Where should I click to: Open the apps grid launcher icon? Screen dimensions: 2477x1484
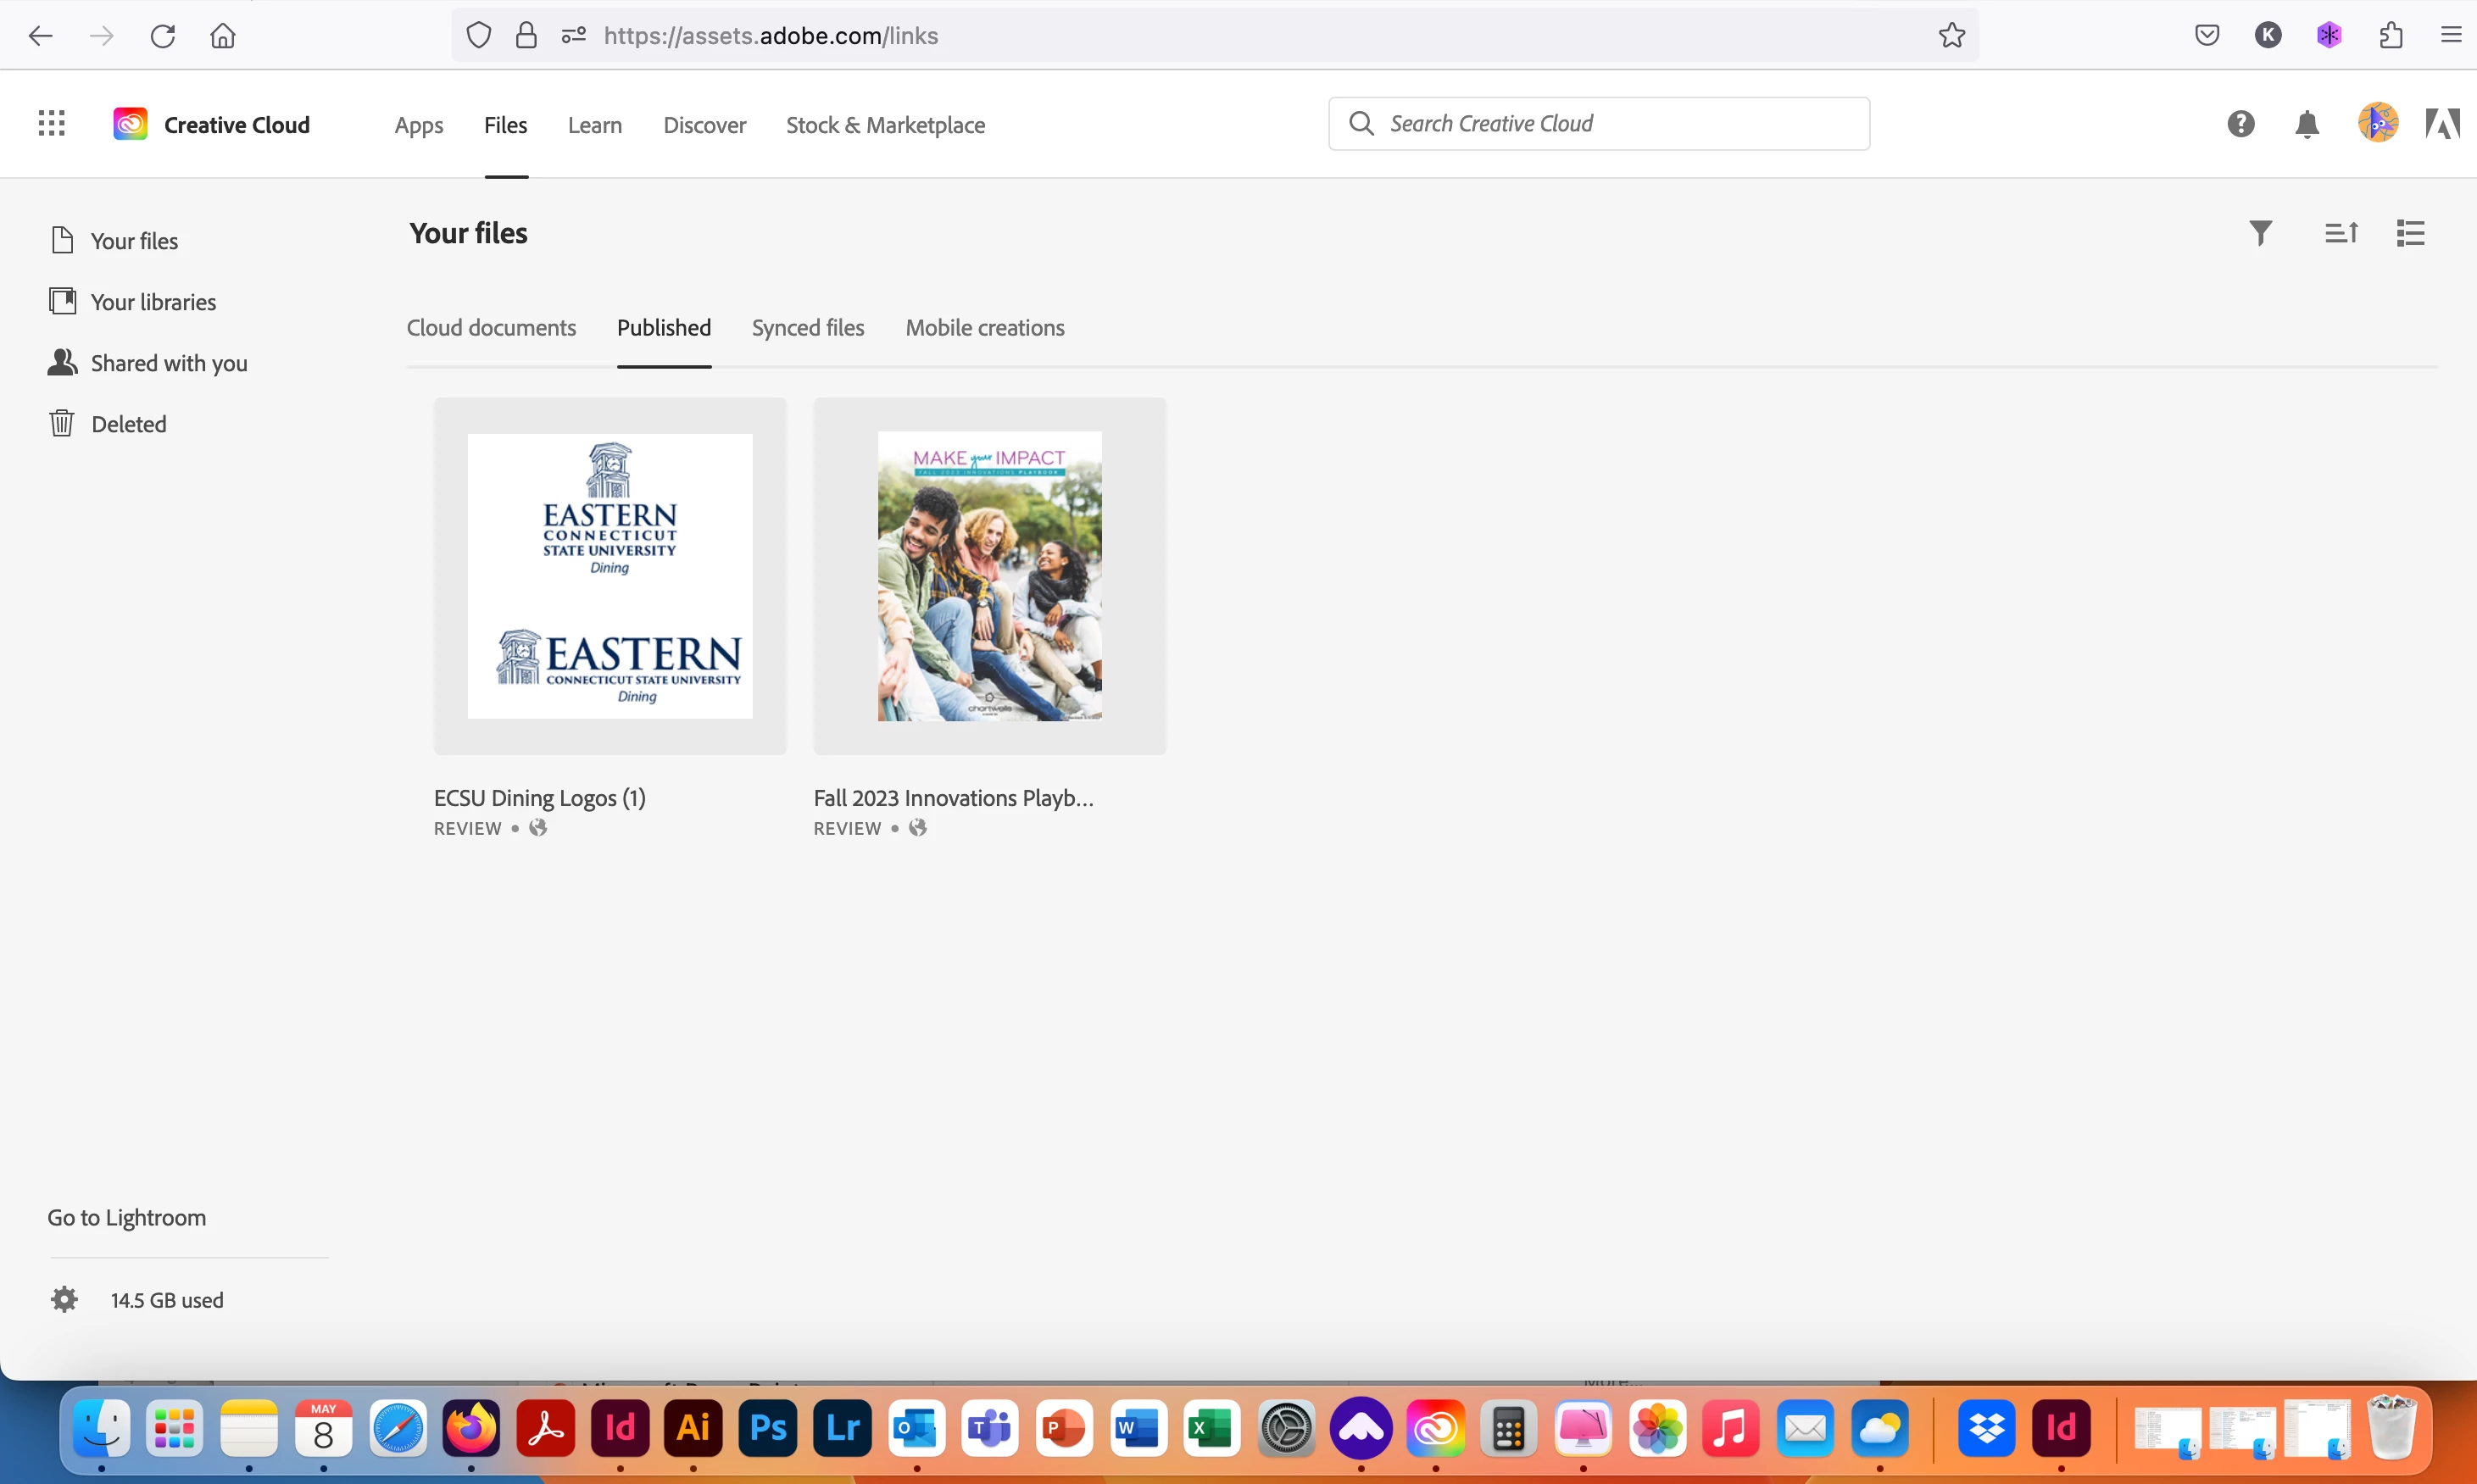click(51, 124)
